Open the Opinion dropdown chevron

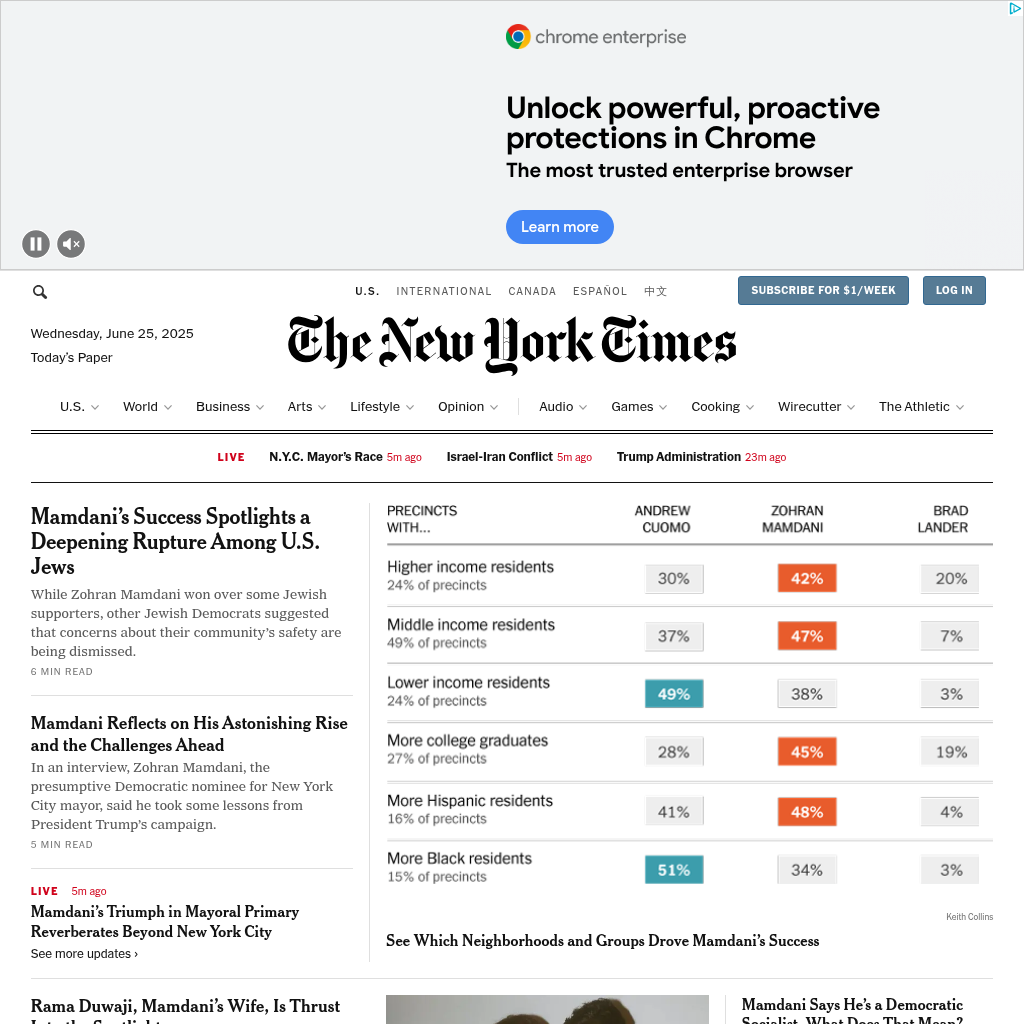coord(493,408)
